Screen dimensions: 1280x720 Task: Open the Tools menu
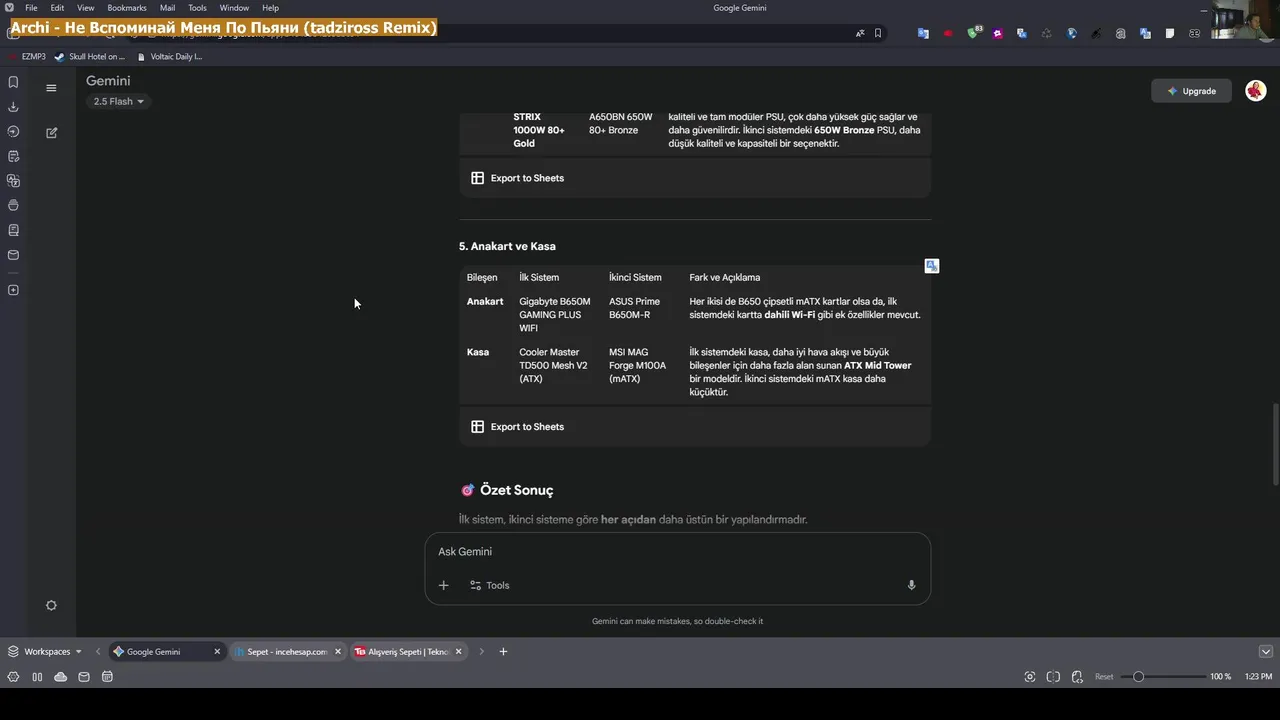coord(197,8)
